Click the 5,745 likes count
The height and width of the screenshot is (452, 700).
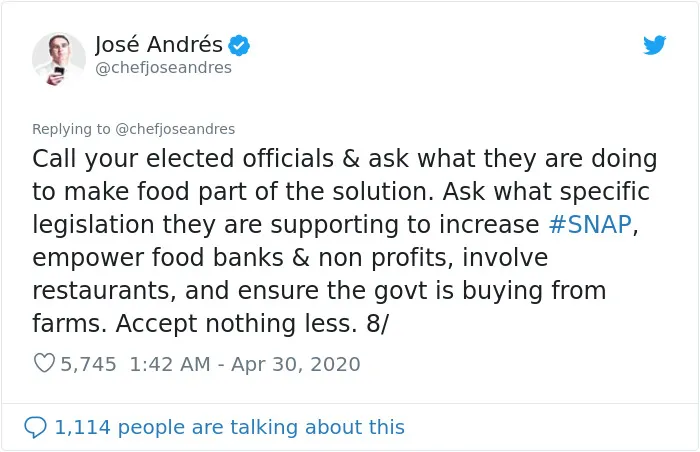pos(88,364)
